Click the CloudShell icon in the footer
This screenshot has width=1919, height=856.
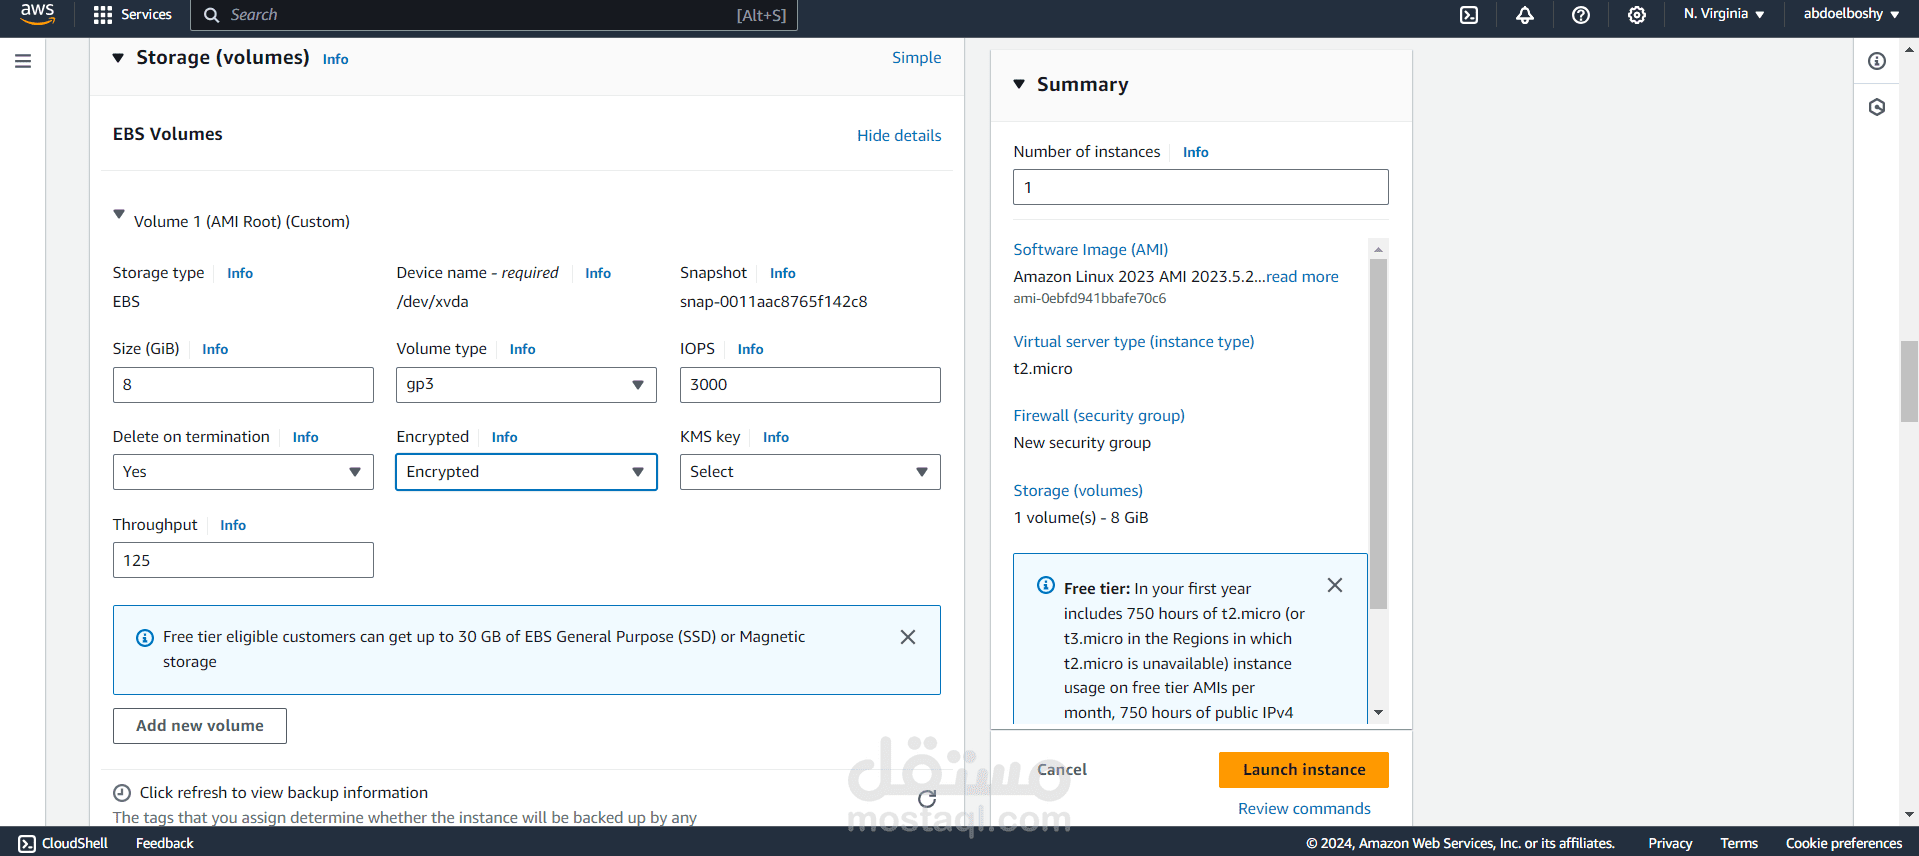(x=27, y=843)
